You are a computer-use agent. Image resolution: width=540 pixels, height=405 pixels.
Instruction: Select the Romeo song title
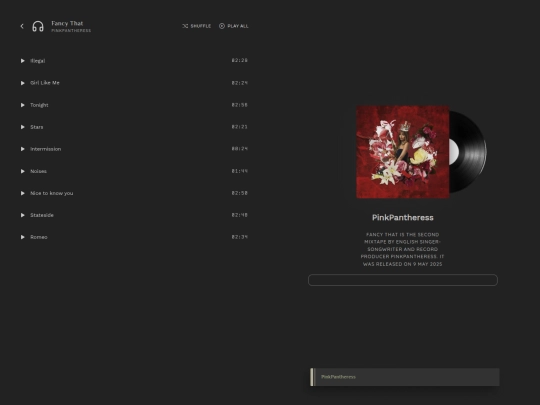pos(39,237)
